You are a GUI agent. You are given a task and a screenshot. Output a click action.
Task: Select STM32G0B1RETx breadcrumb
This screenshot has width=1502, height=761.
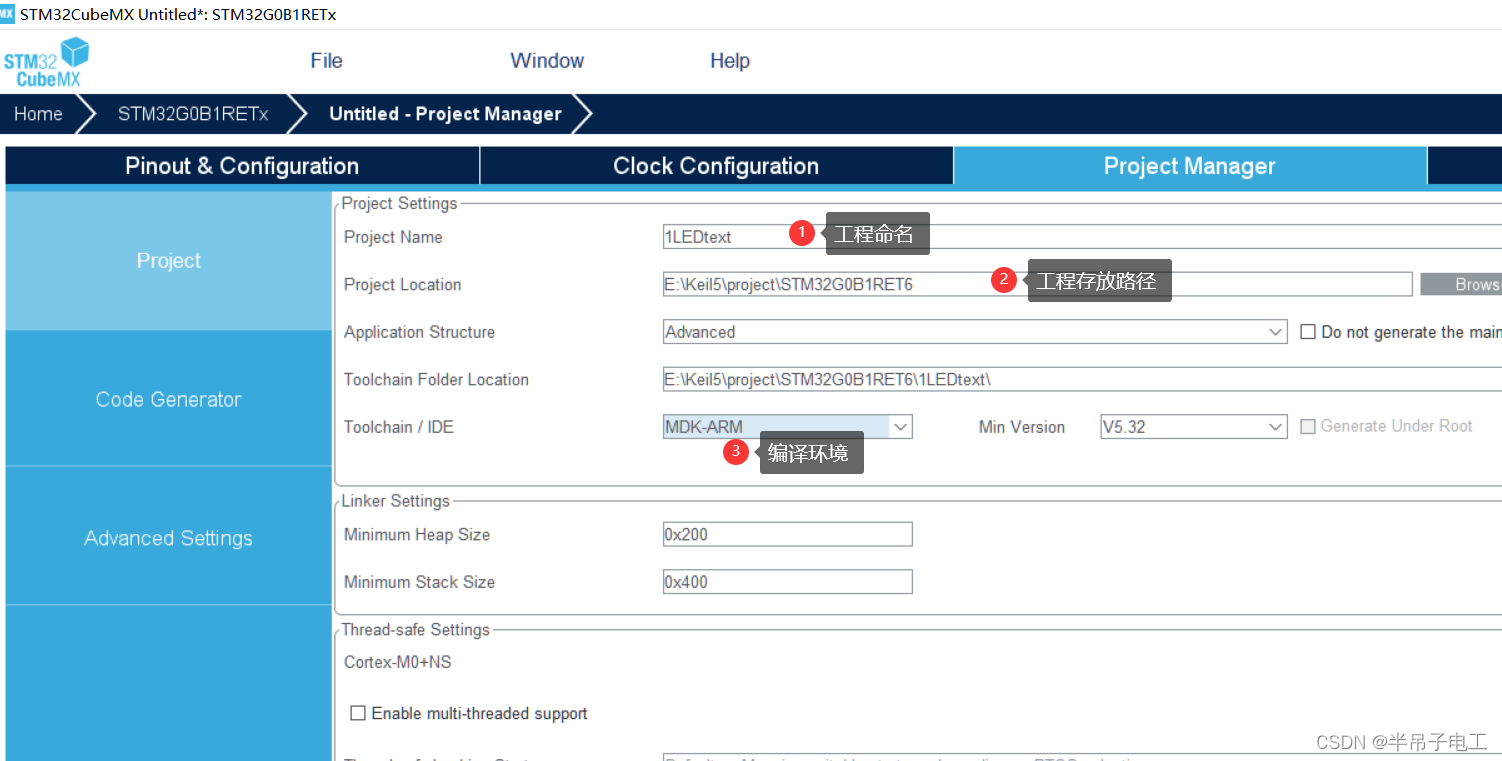coord(193,114)
